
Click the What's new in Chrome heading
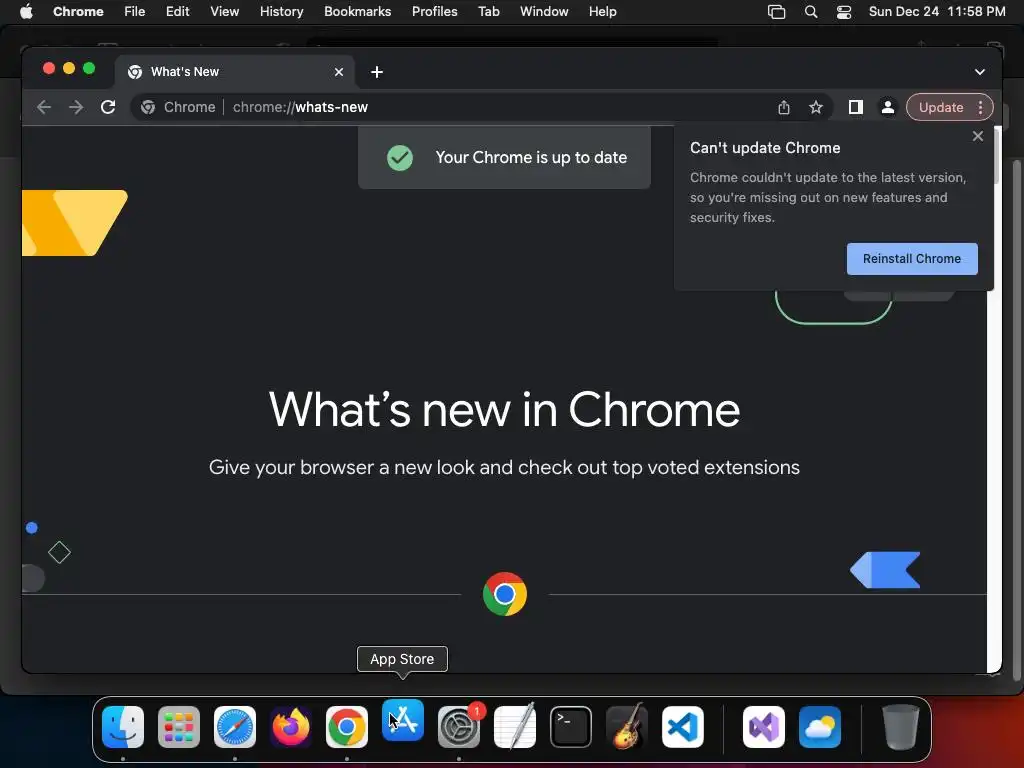coord(504,409)
